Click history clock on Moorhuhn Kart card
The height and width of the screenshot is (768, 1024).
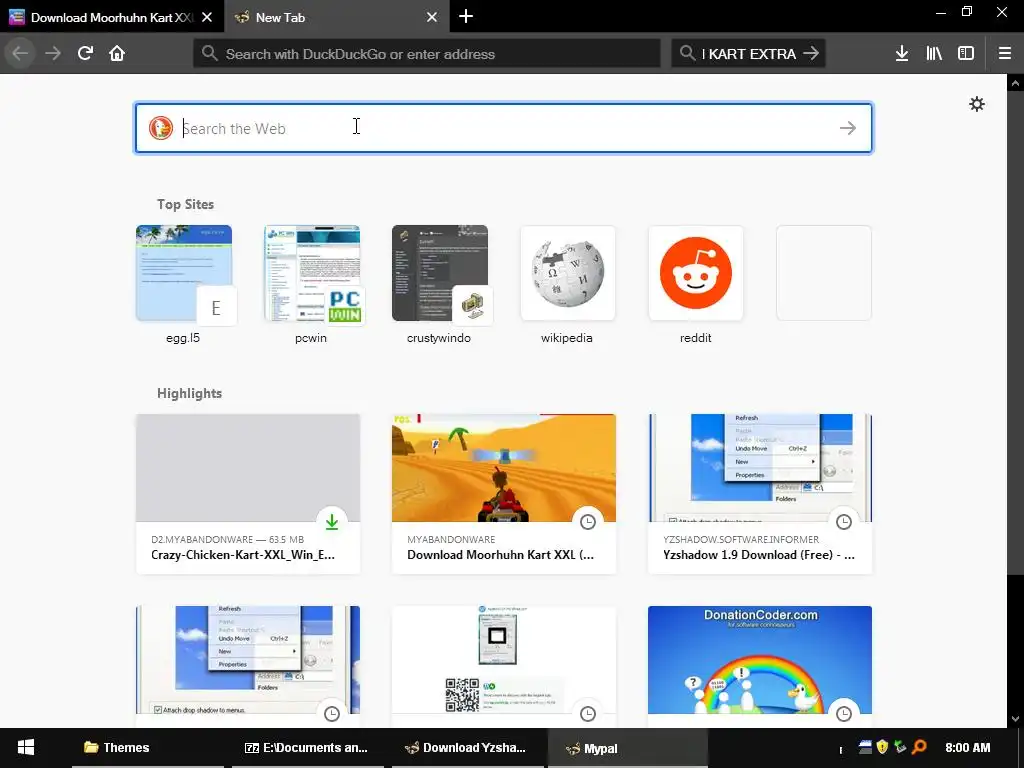588,522
